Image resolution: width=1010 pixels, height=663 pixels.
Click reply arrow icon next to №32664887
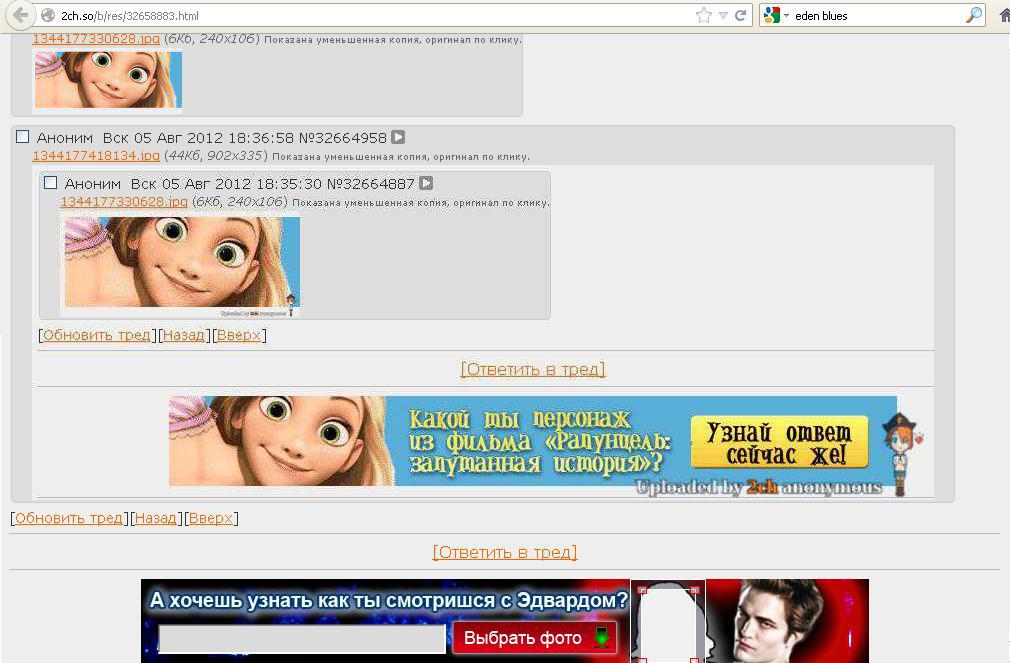[426, 184]
